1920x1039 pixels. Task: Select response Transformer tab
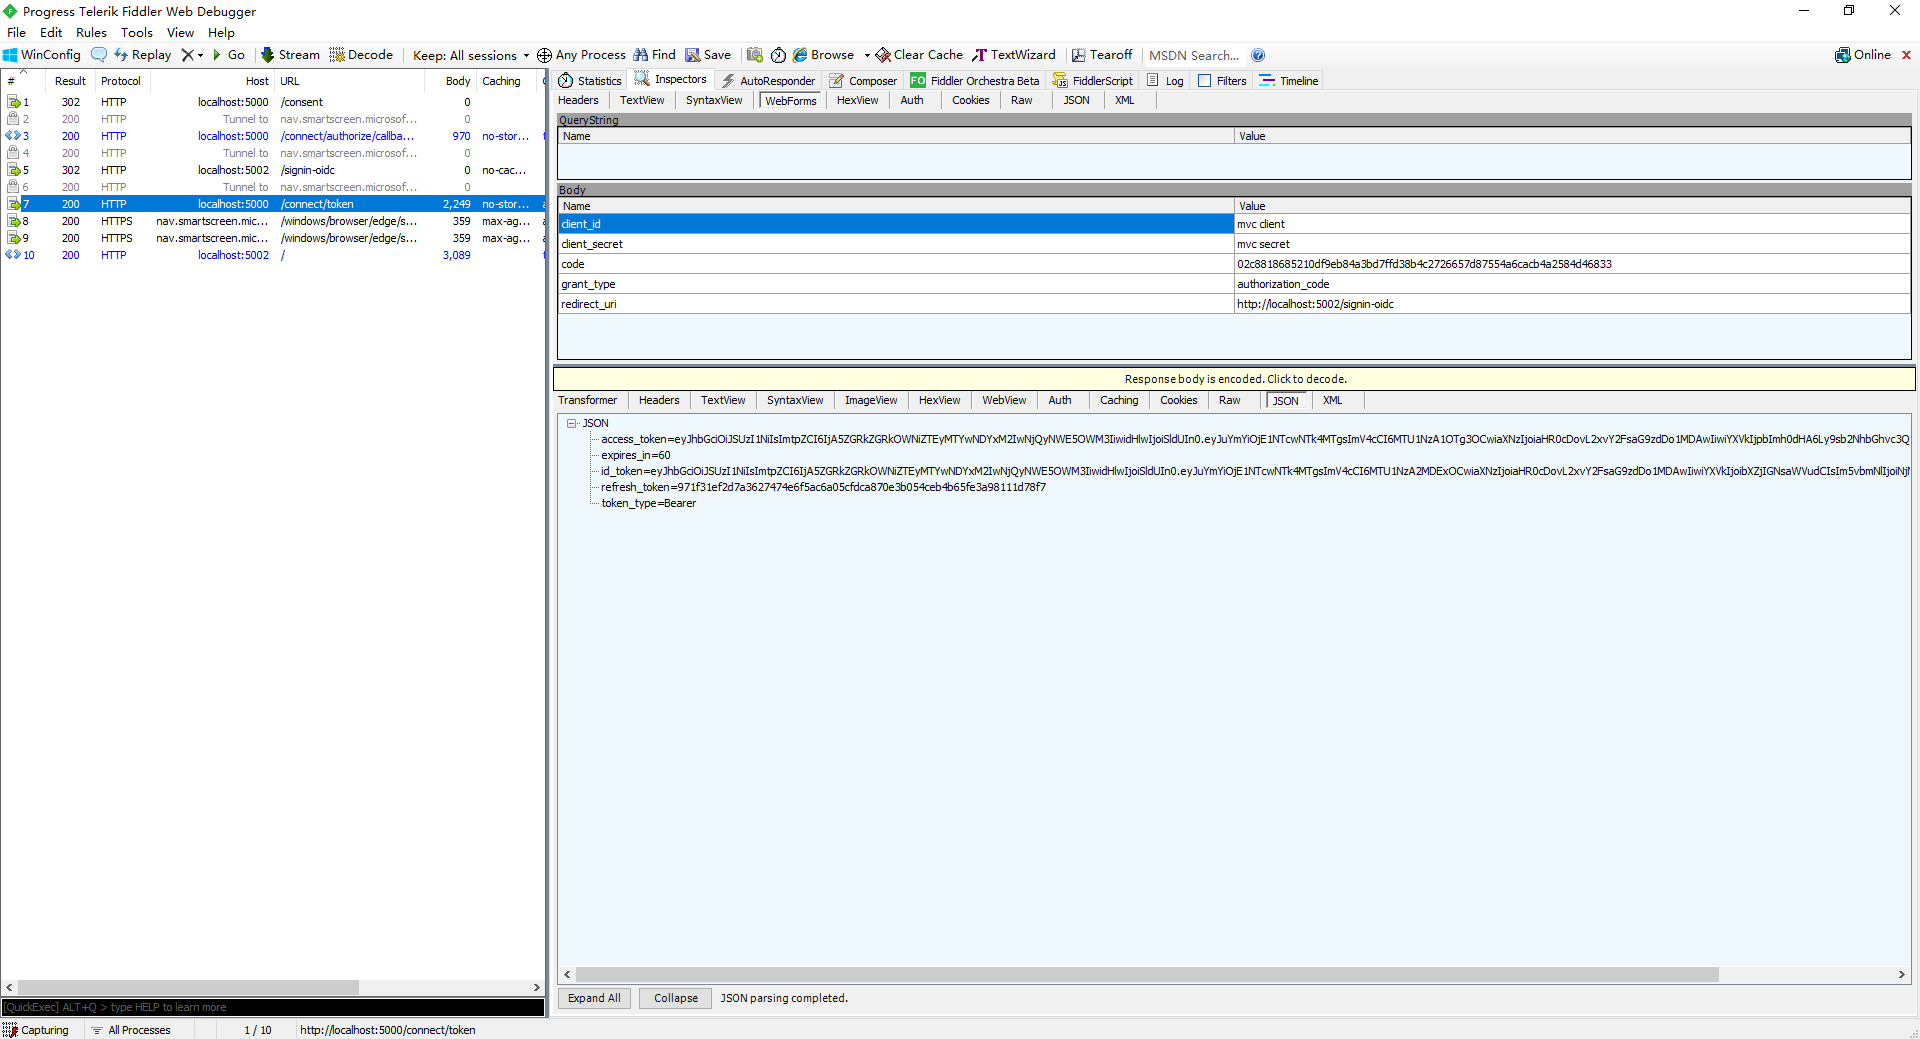point(587,400)
